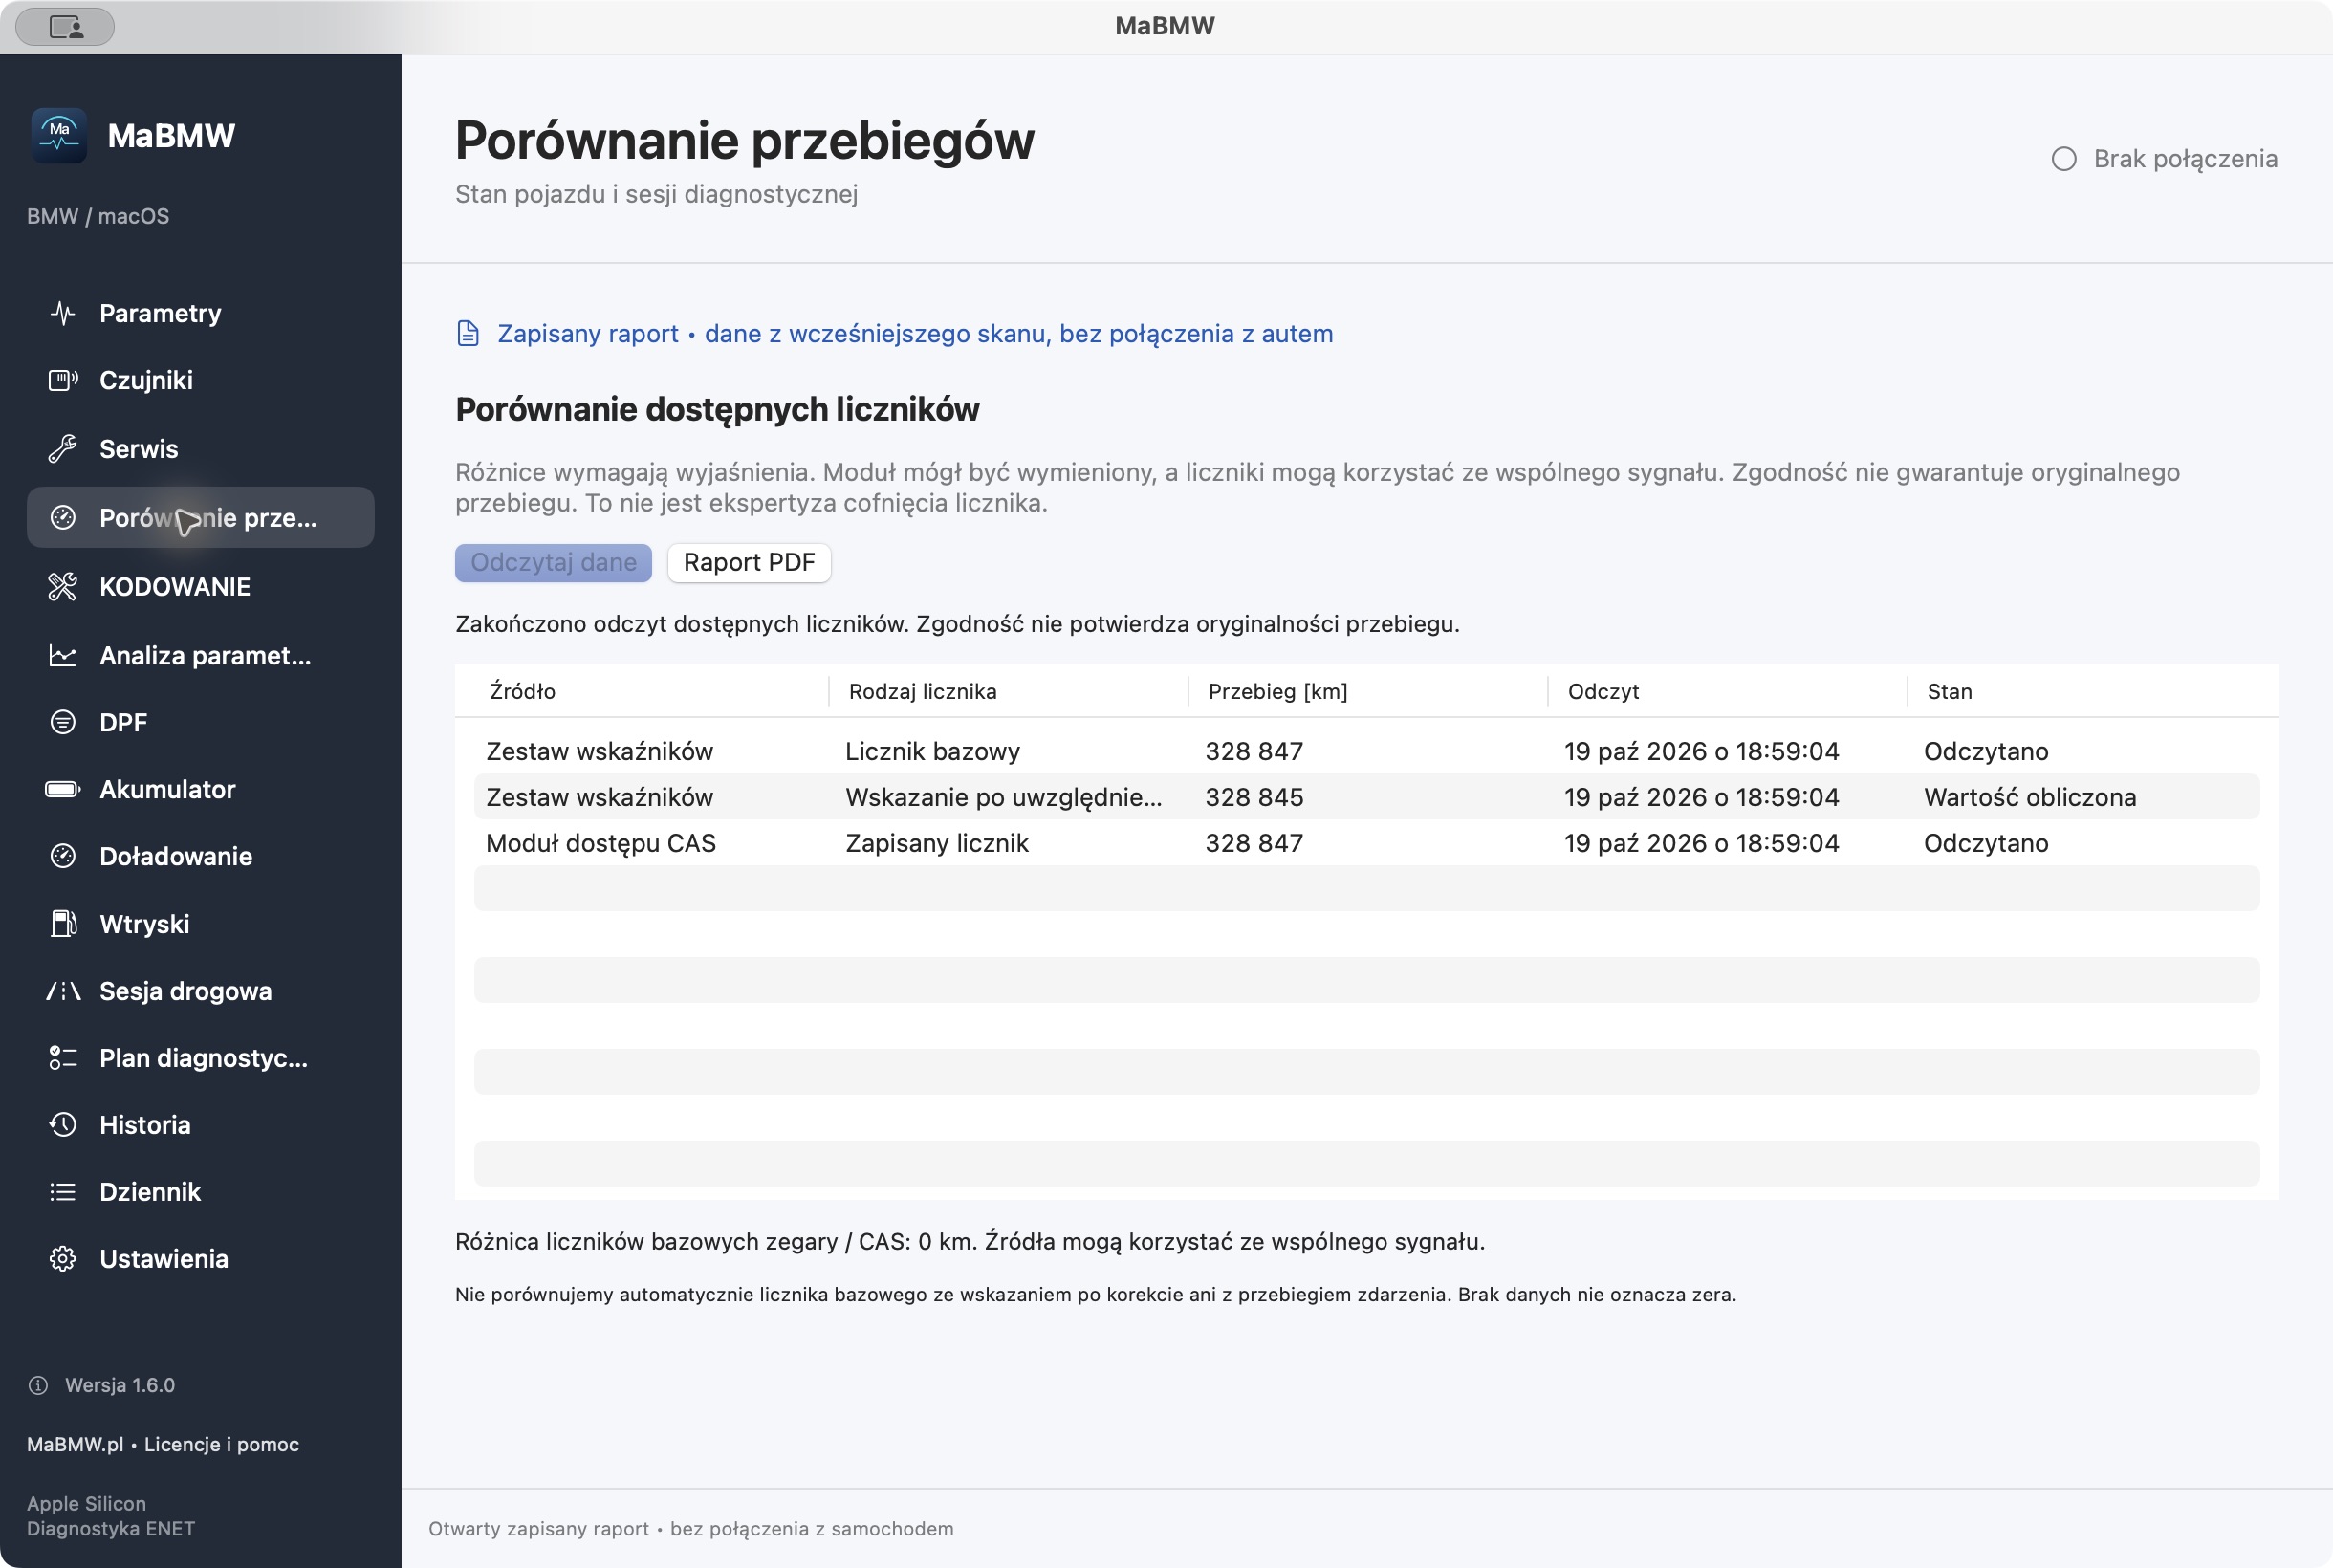Click the Historia clock icon
This screenshot has height=1568, width=2333.
[x=63, y=1124]
